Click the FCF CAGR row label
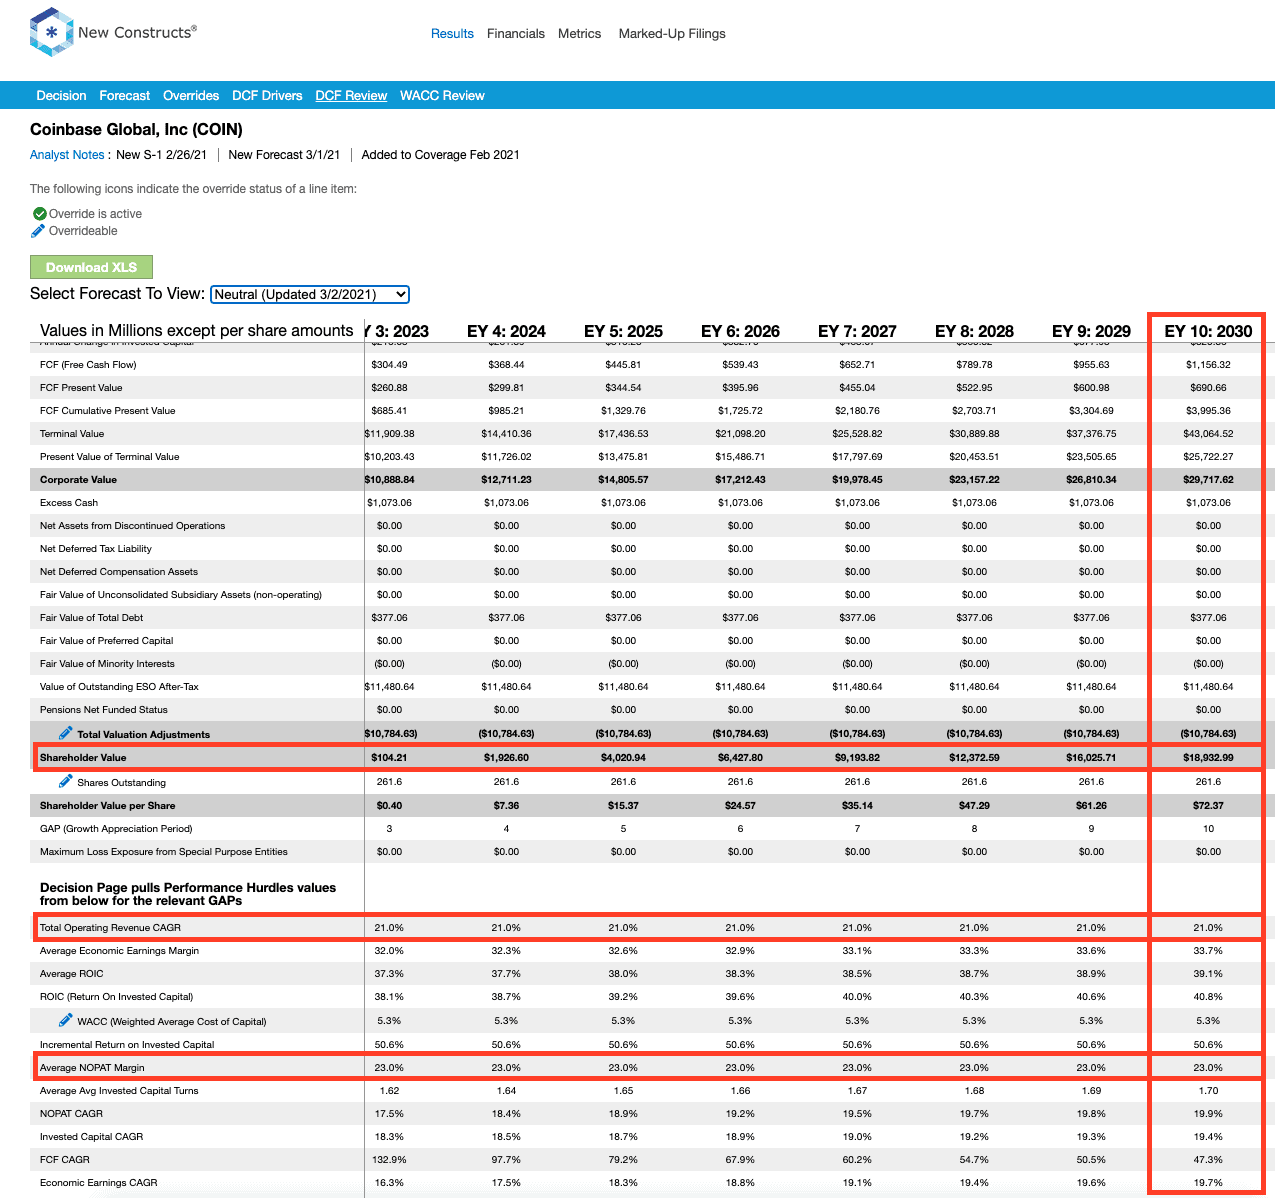The height and width of the screenshot is (1198, 1275). tap(65, 1160)
